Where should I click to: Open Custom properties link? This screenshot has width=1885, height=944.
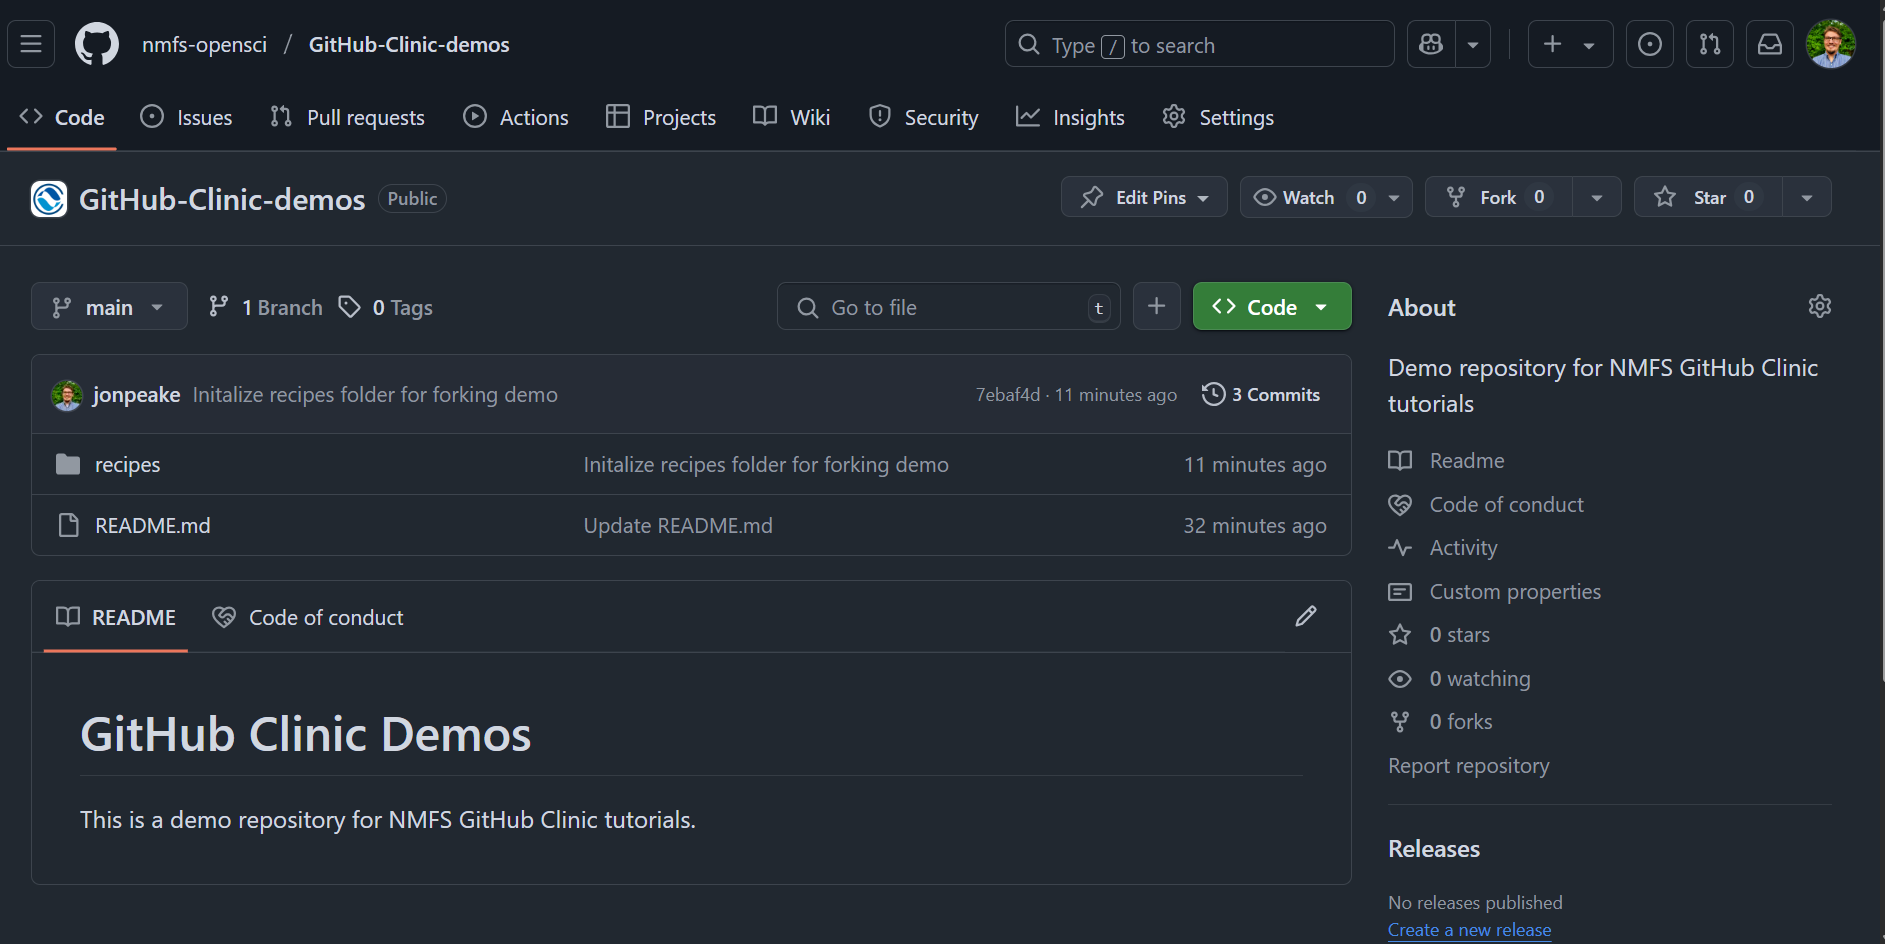click(x=1495, y=591)
